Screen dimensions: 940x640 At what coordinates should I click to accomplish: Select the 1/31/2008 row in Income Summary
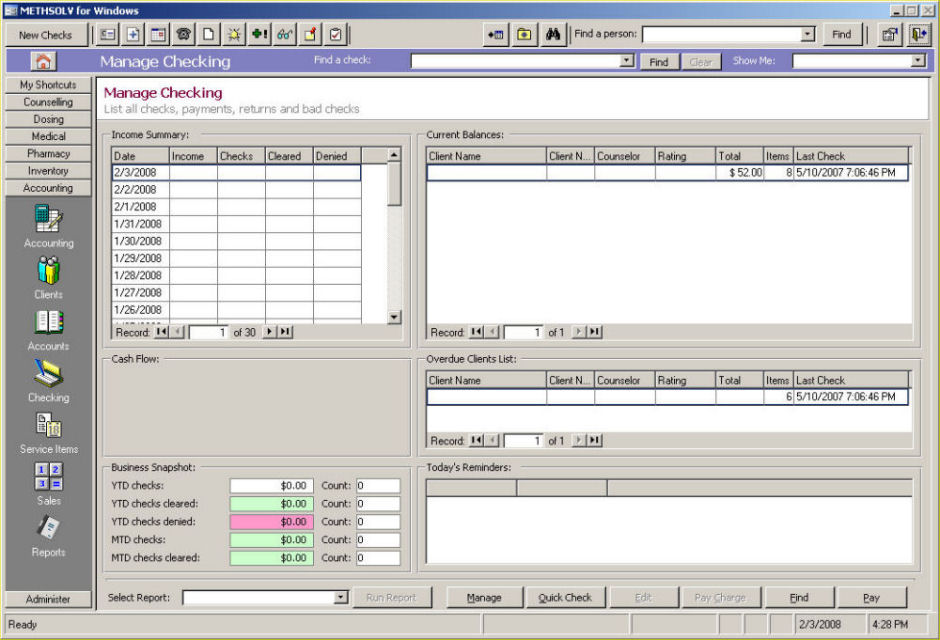(236, 224)
